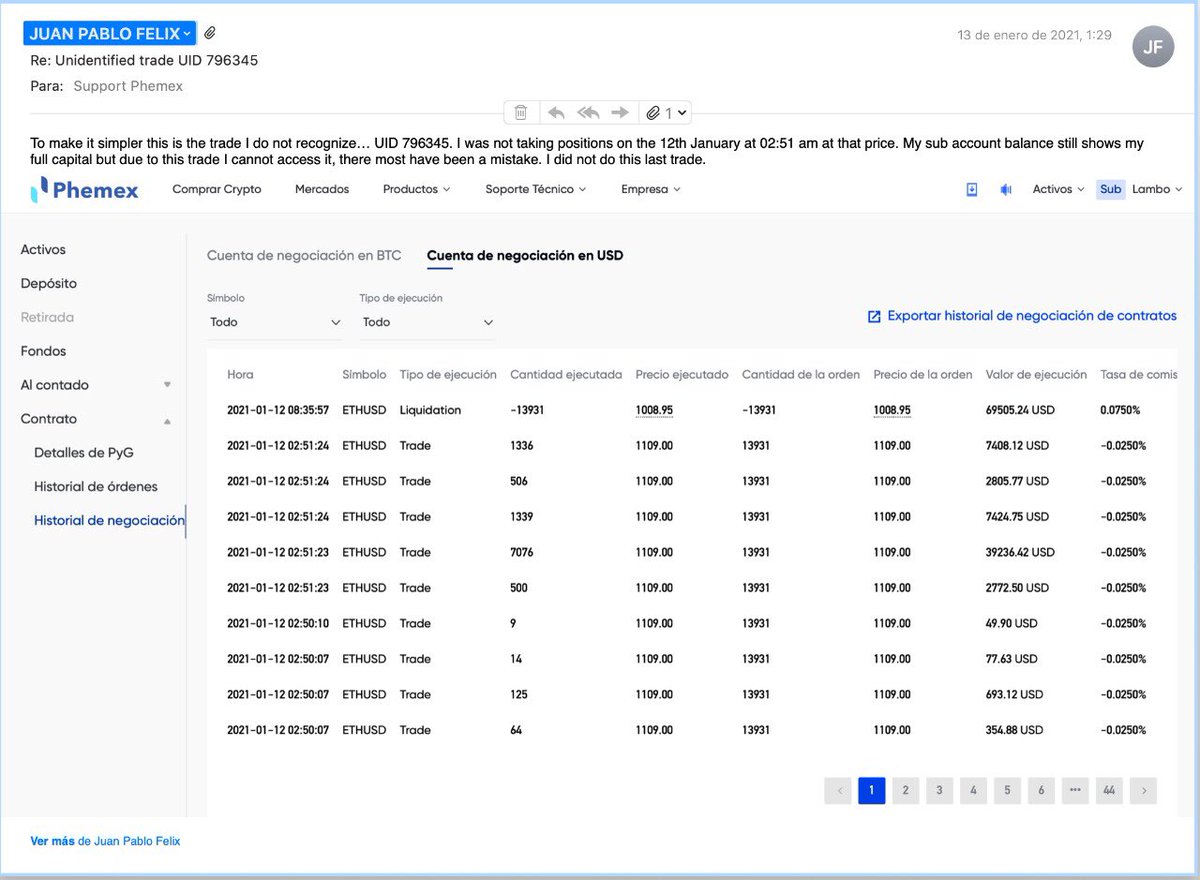Image resolution: width=1200 pixels, height=880 pixels.
Task: Click executed quantity 1336
Action: [x=524, y=445]
